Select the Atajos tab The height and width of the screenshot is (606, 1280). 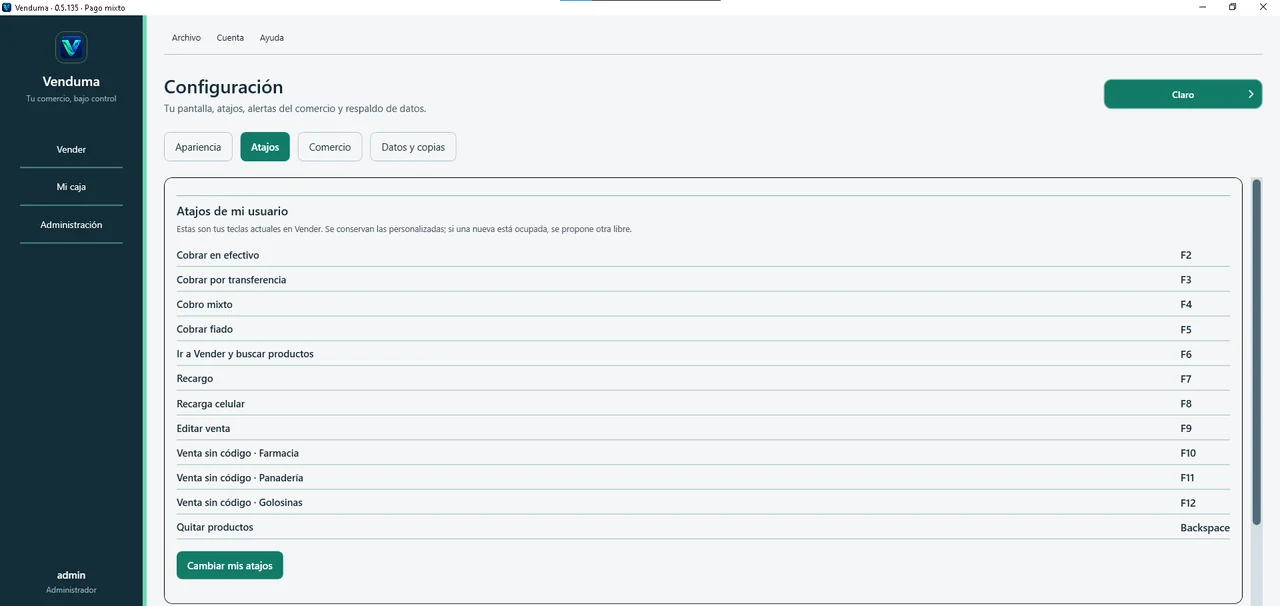pos(265,147)
